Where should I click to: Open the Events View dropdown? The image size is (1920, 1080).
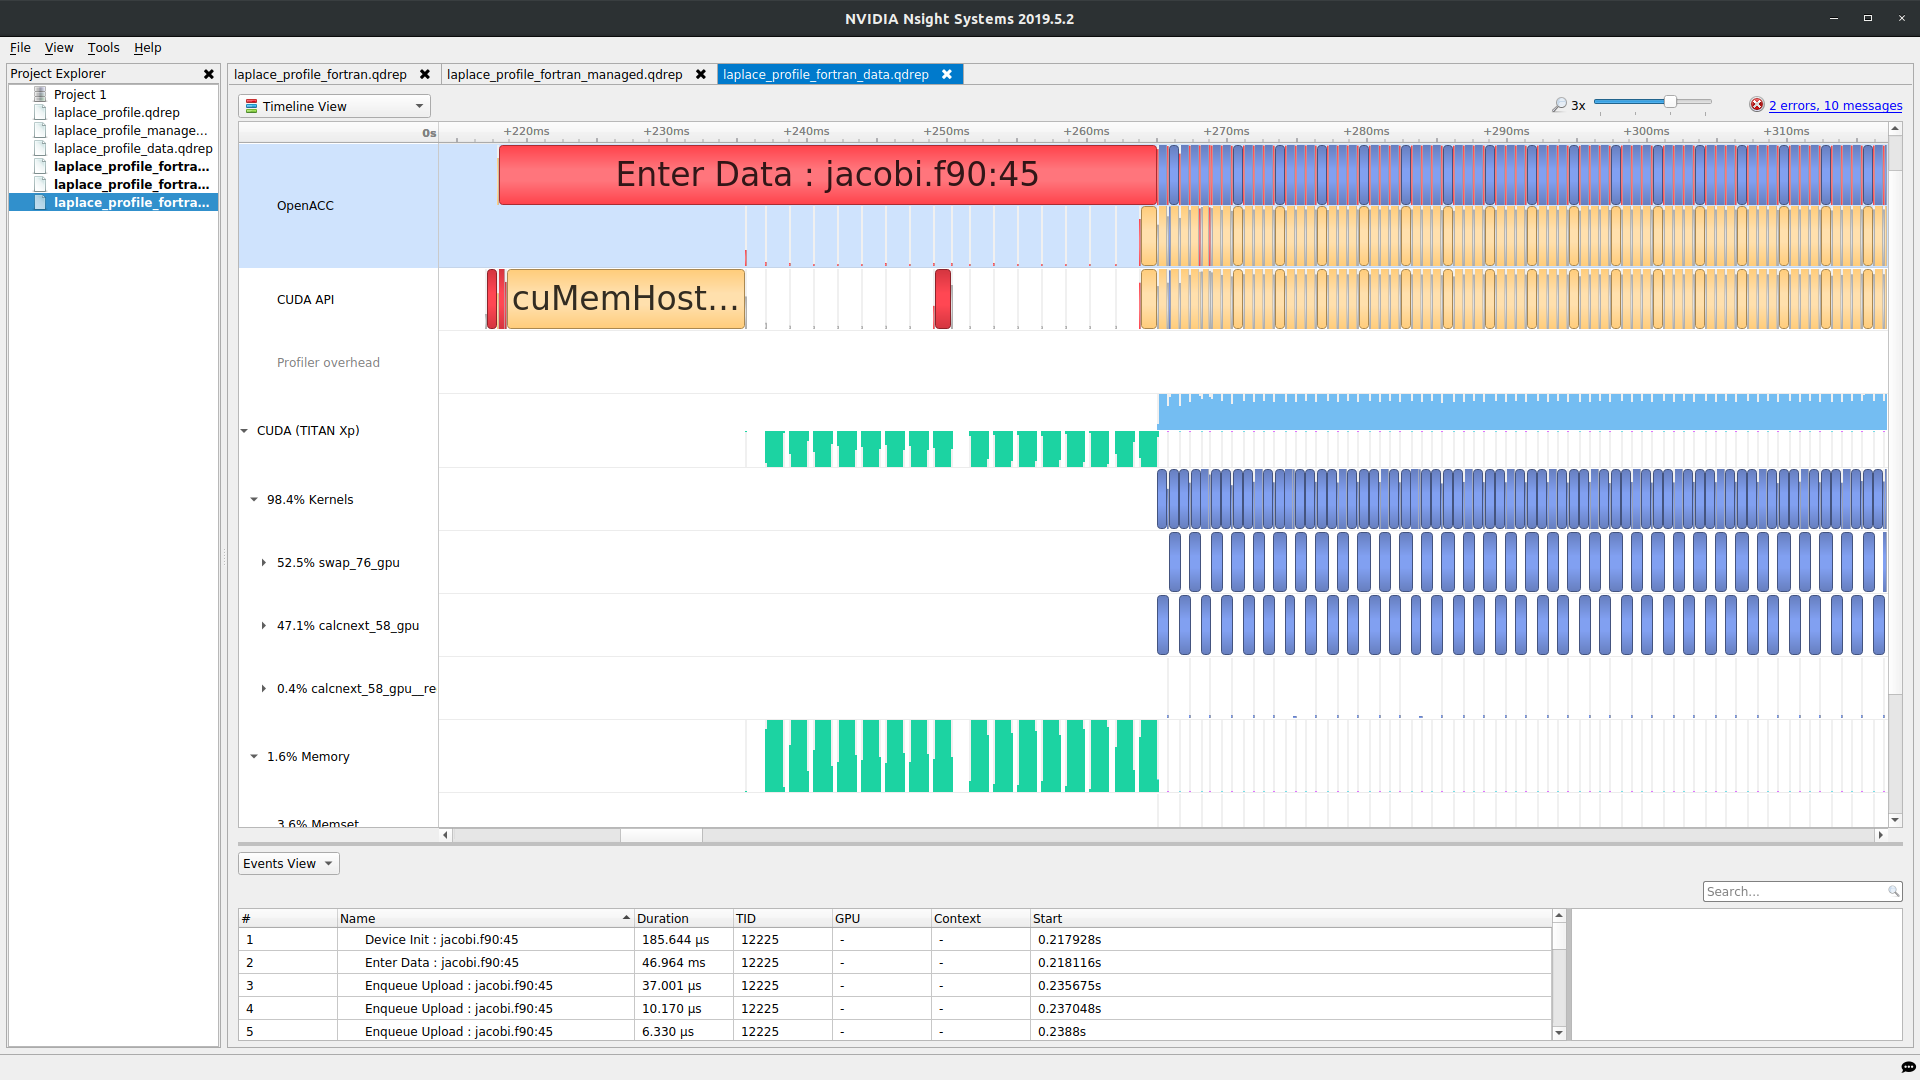click(288, 864)
